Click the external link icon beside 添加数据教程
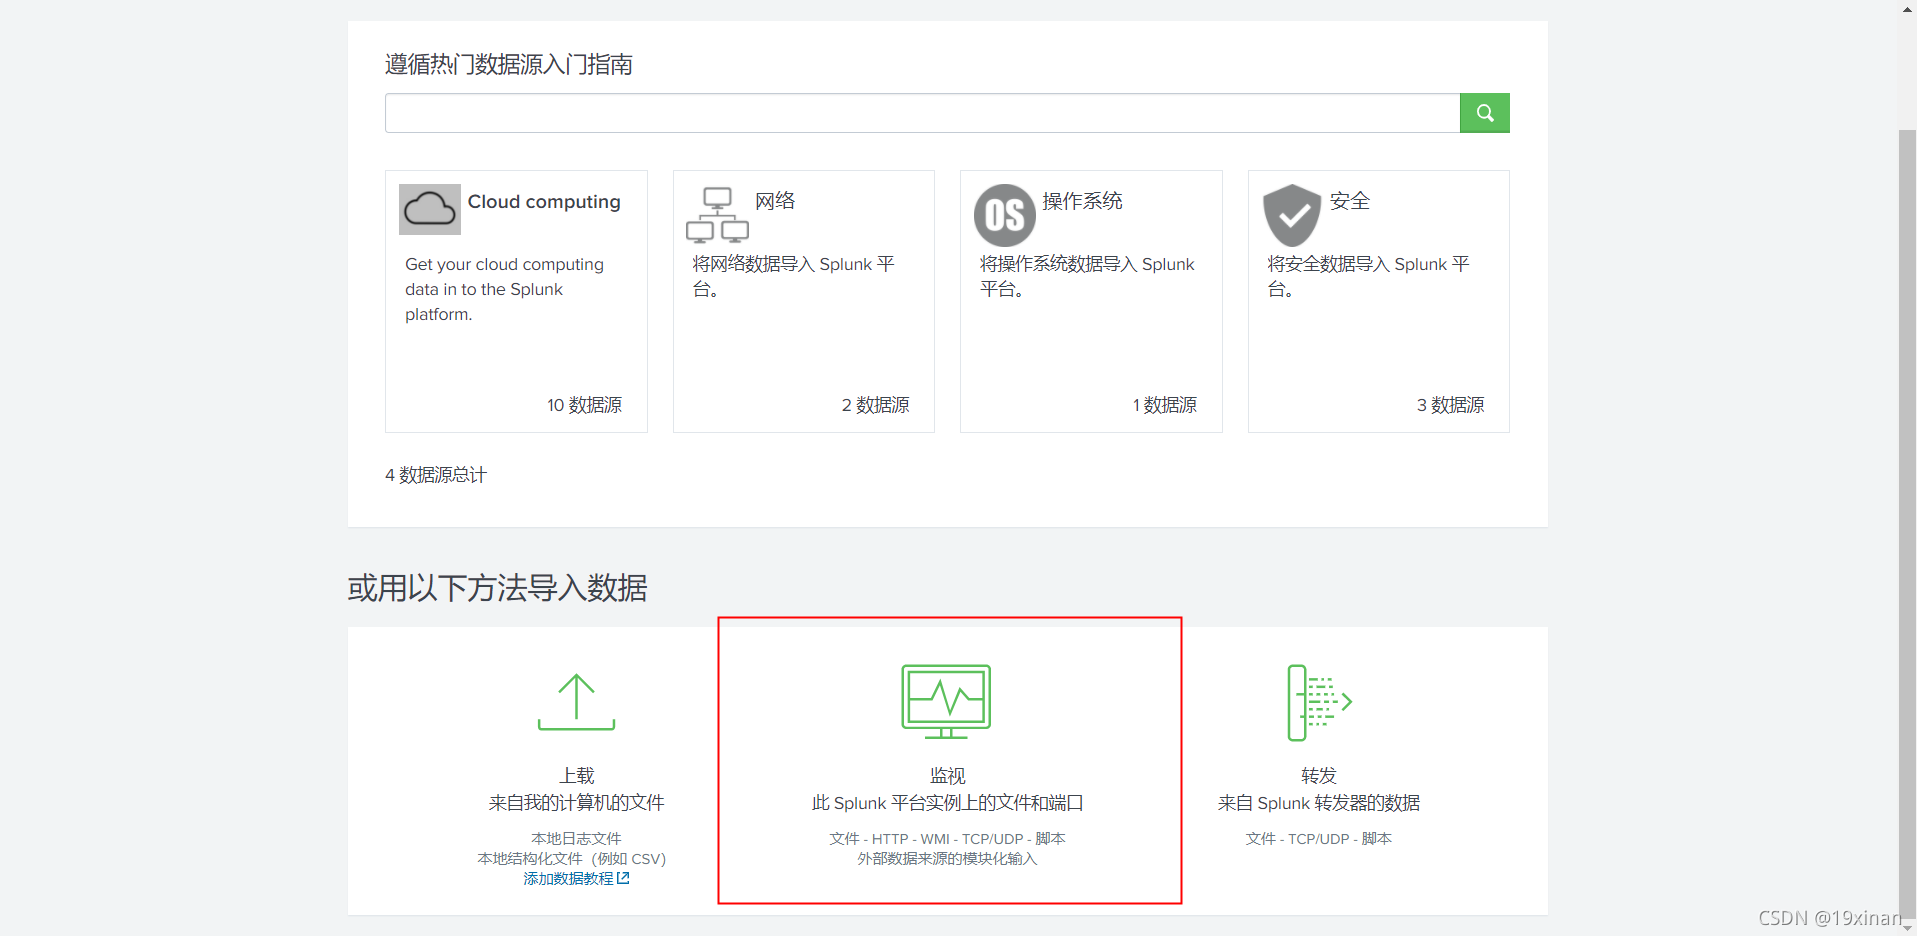The image size is (1917, 936). point(623,878)
